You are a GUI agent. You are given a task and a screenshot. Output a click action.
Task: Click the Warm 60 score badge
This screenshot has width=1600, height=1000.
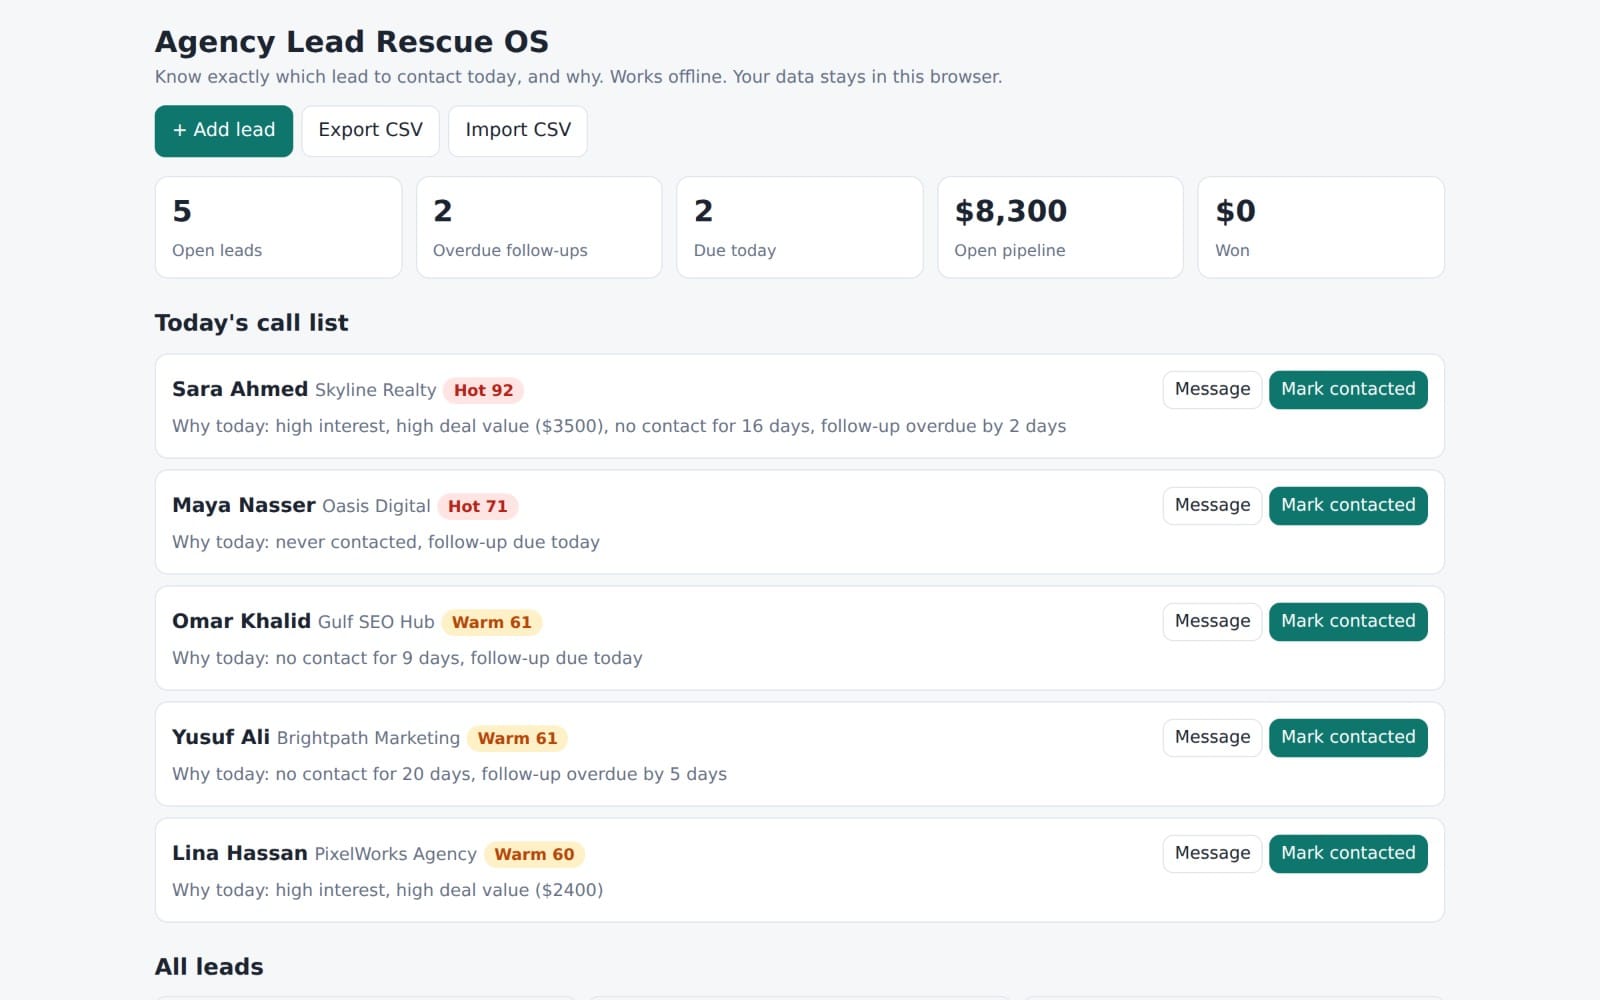534,854
